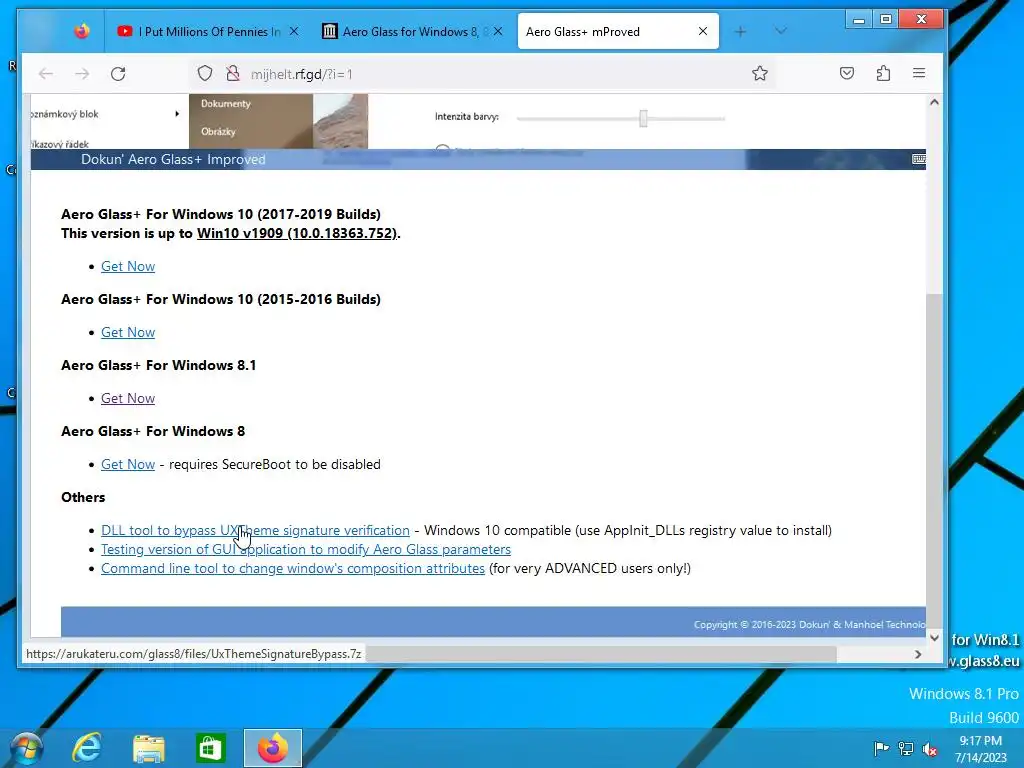Close the YouTube pennies tab
This screenshot has width=1024, height=768.
tap(294, 31)
